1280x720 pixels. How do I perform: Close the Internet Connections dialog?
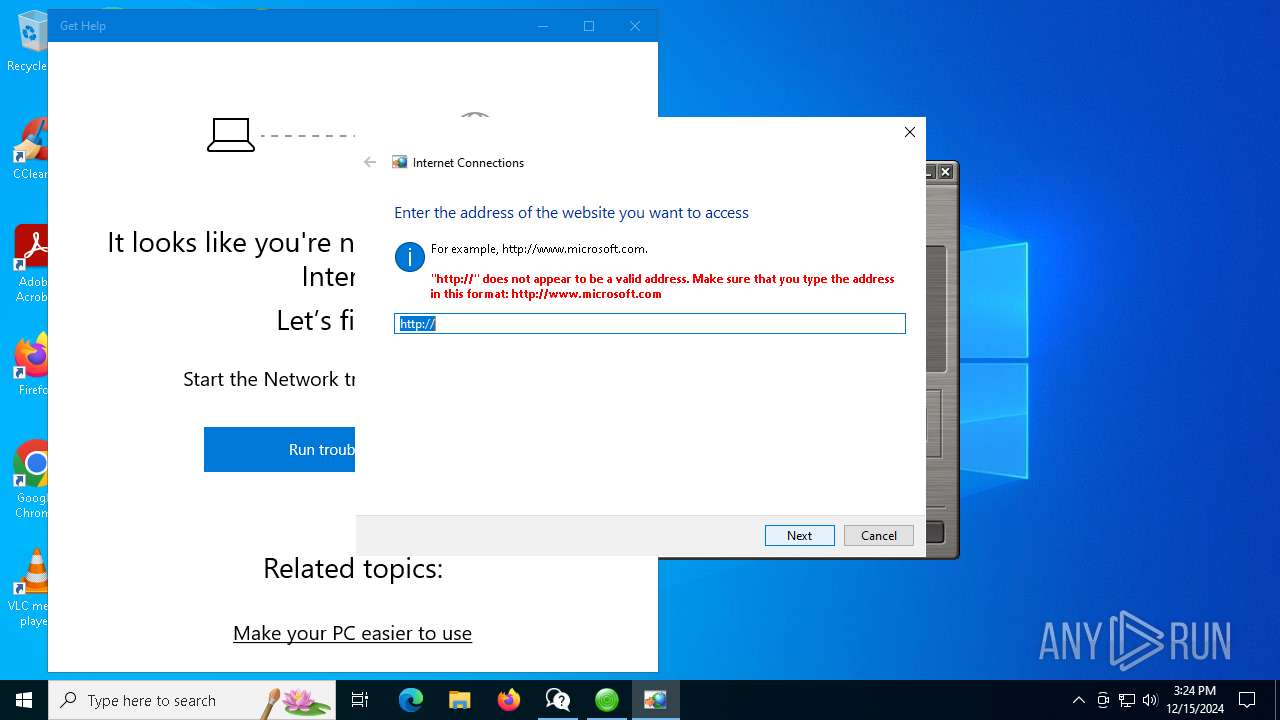coord(909,132)
